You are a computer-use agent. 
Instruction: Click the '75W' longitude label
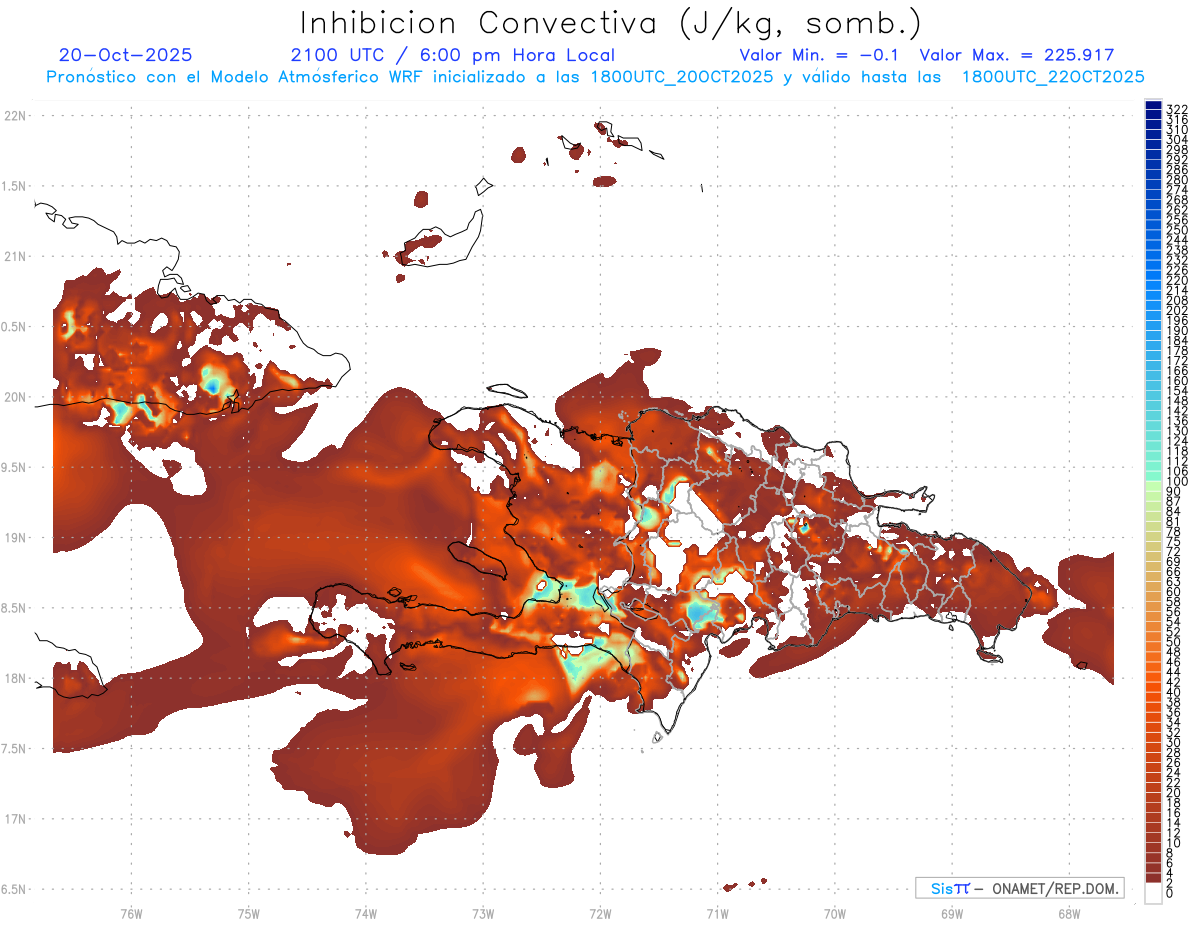[x=248, y=913]
